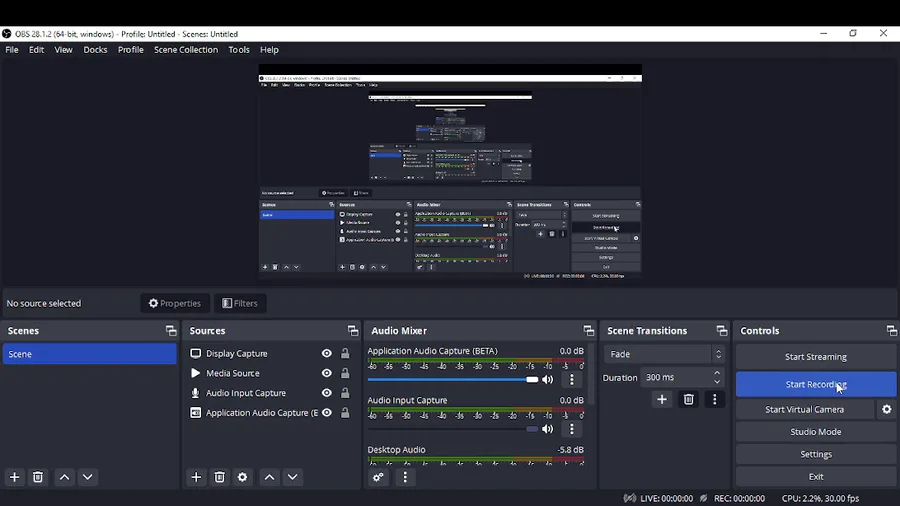Lock the Application Audio Capture source
900x506 pixels.
point(345,412)
